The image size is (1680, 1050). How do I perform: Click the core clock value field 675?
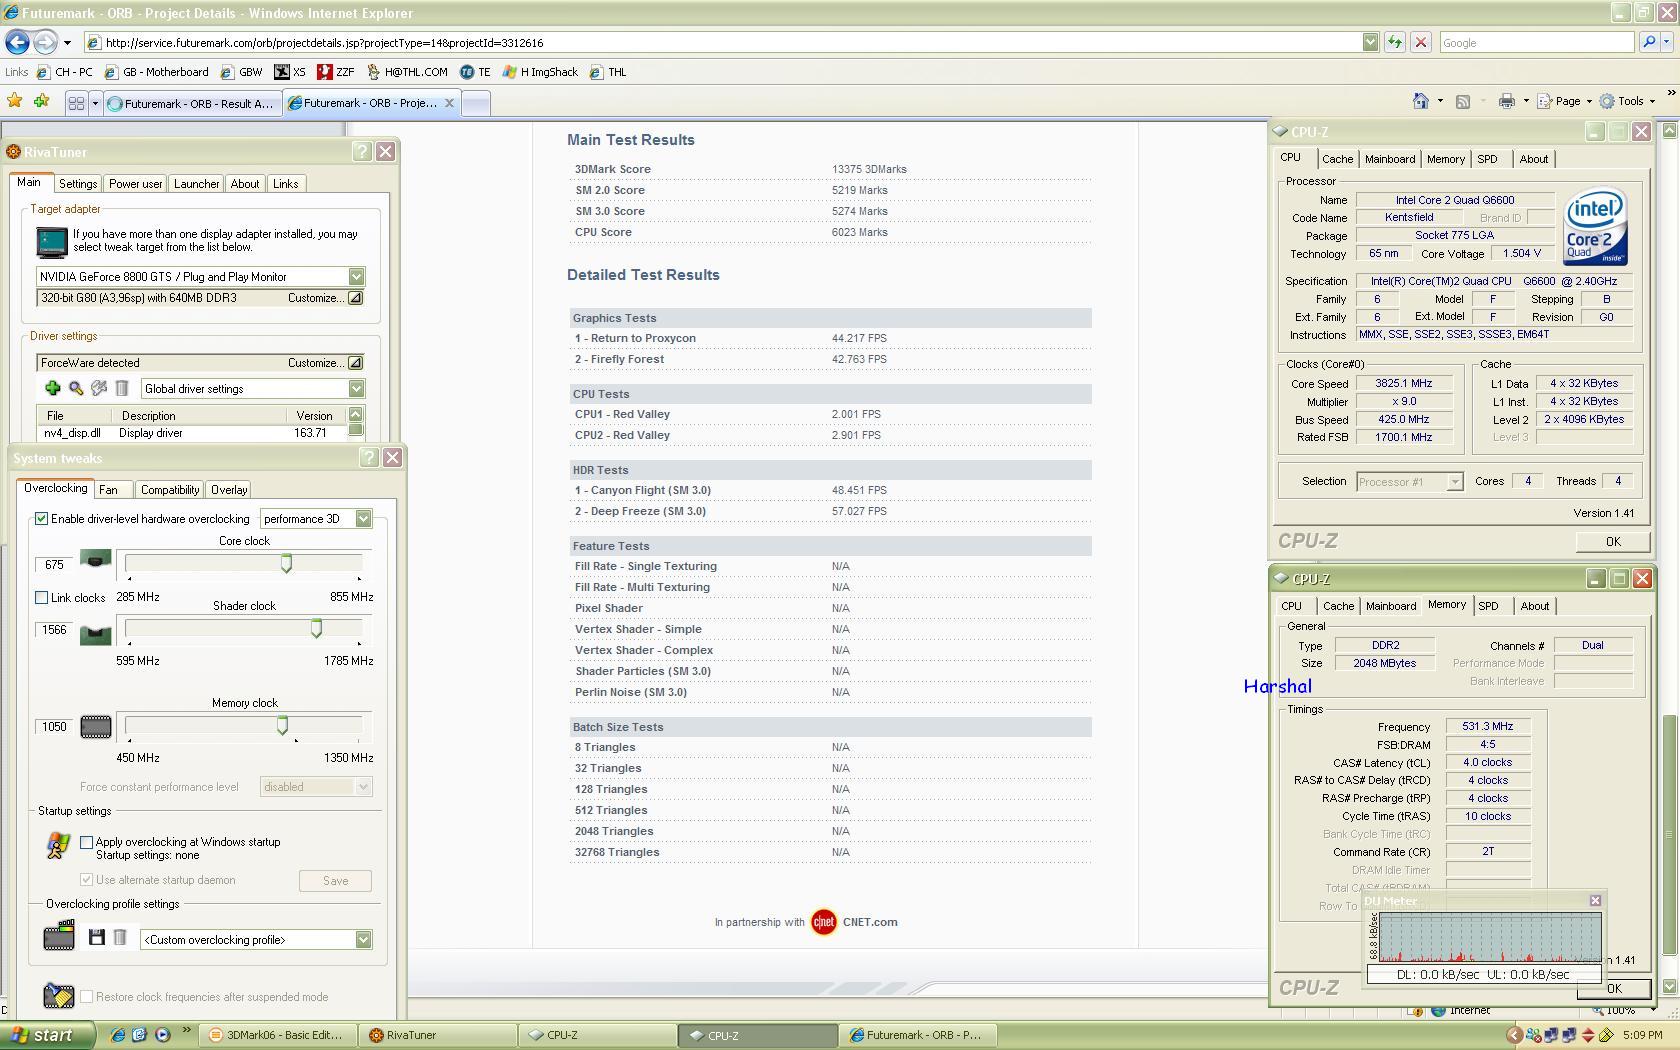coord(54,564)
